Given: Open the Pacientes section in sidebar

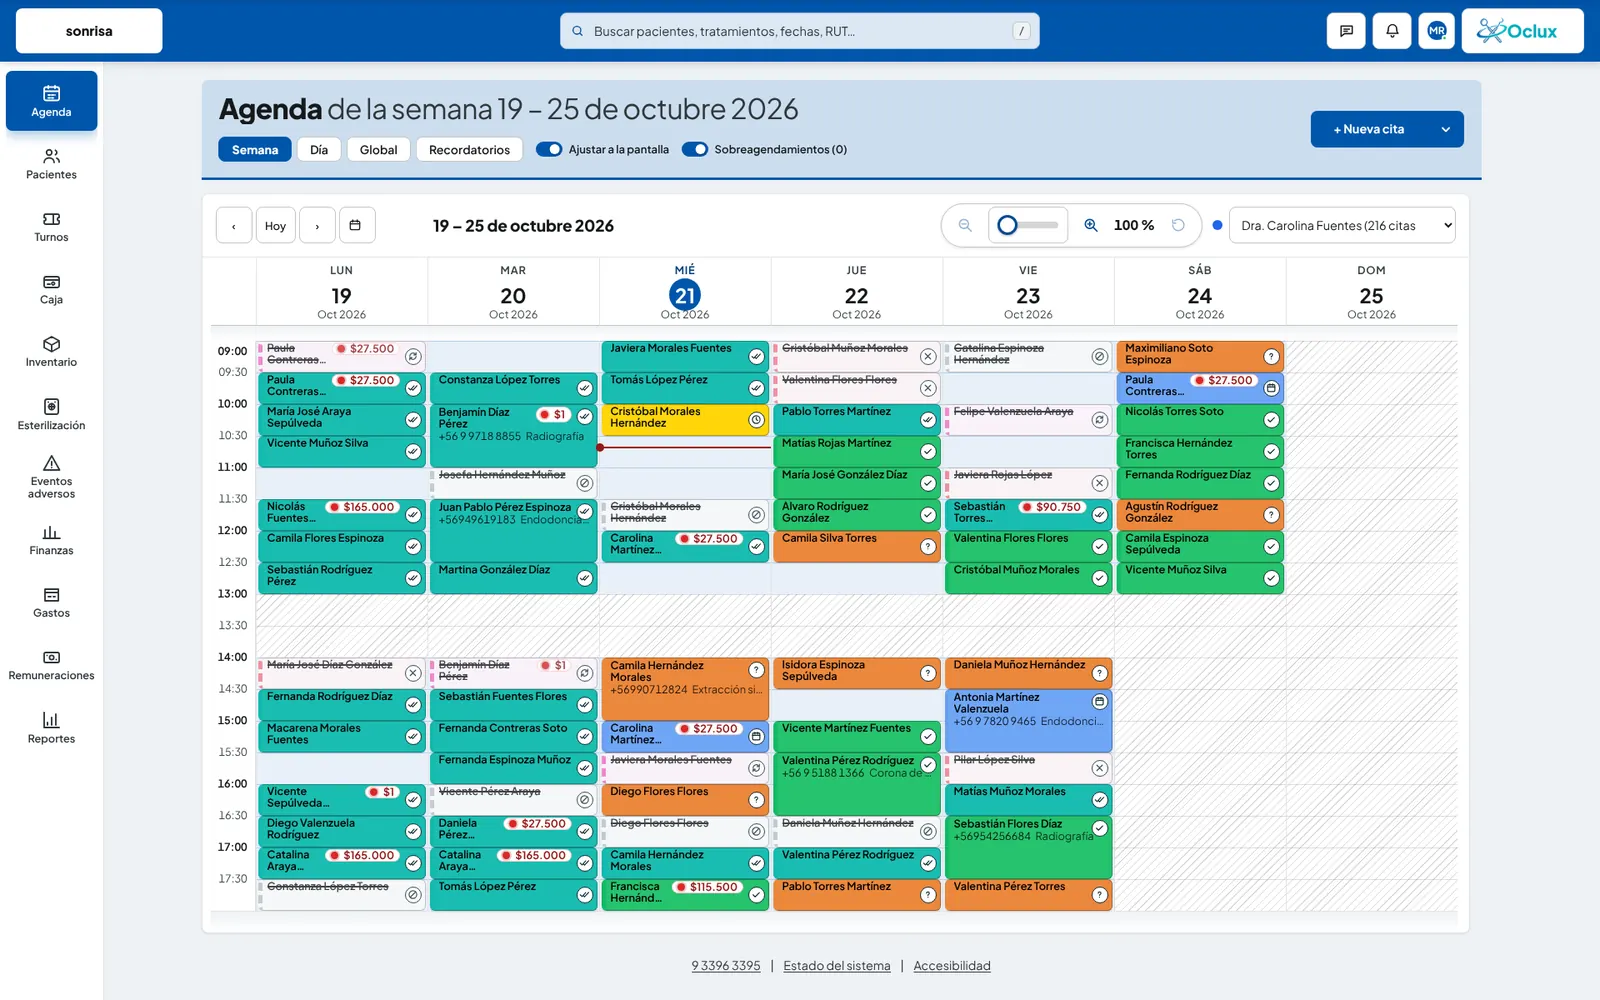Looking at the screenshot, I should [x=51, y=164].
